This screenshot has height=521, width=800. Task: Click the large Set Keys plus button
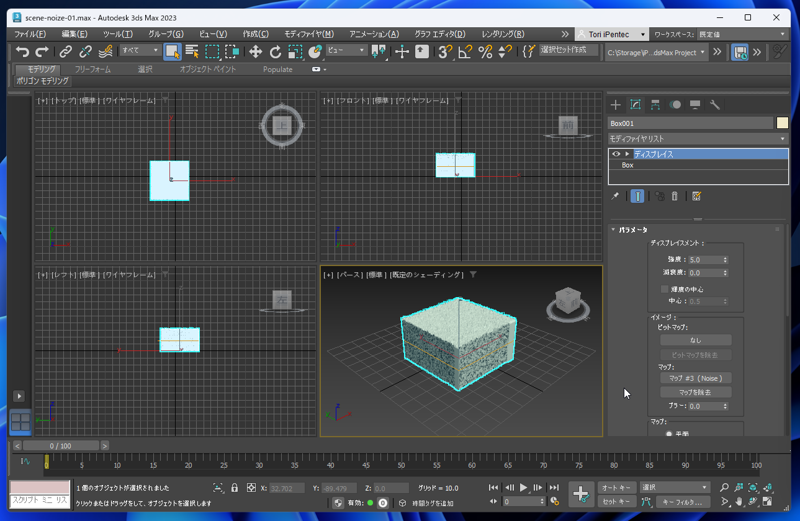point(581,494)
